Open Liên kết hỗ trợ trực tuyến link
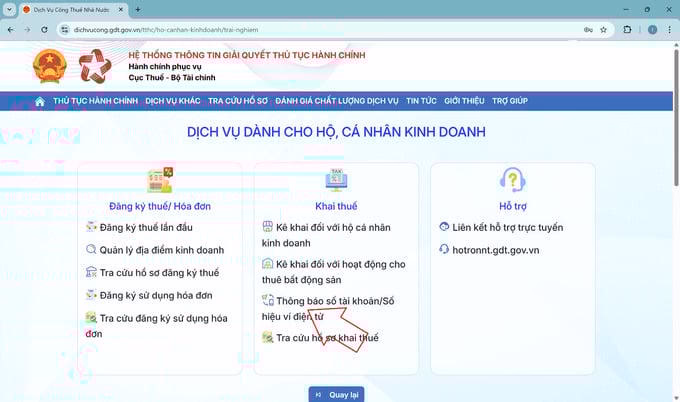 tap(508, 227)
